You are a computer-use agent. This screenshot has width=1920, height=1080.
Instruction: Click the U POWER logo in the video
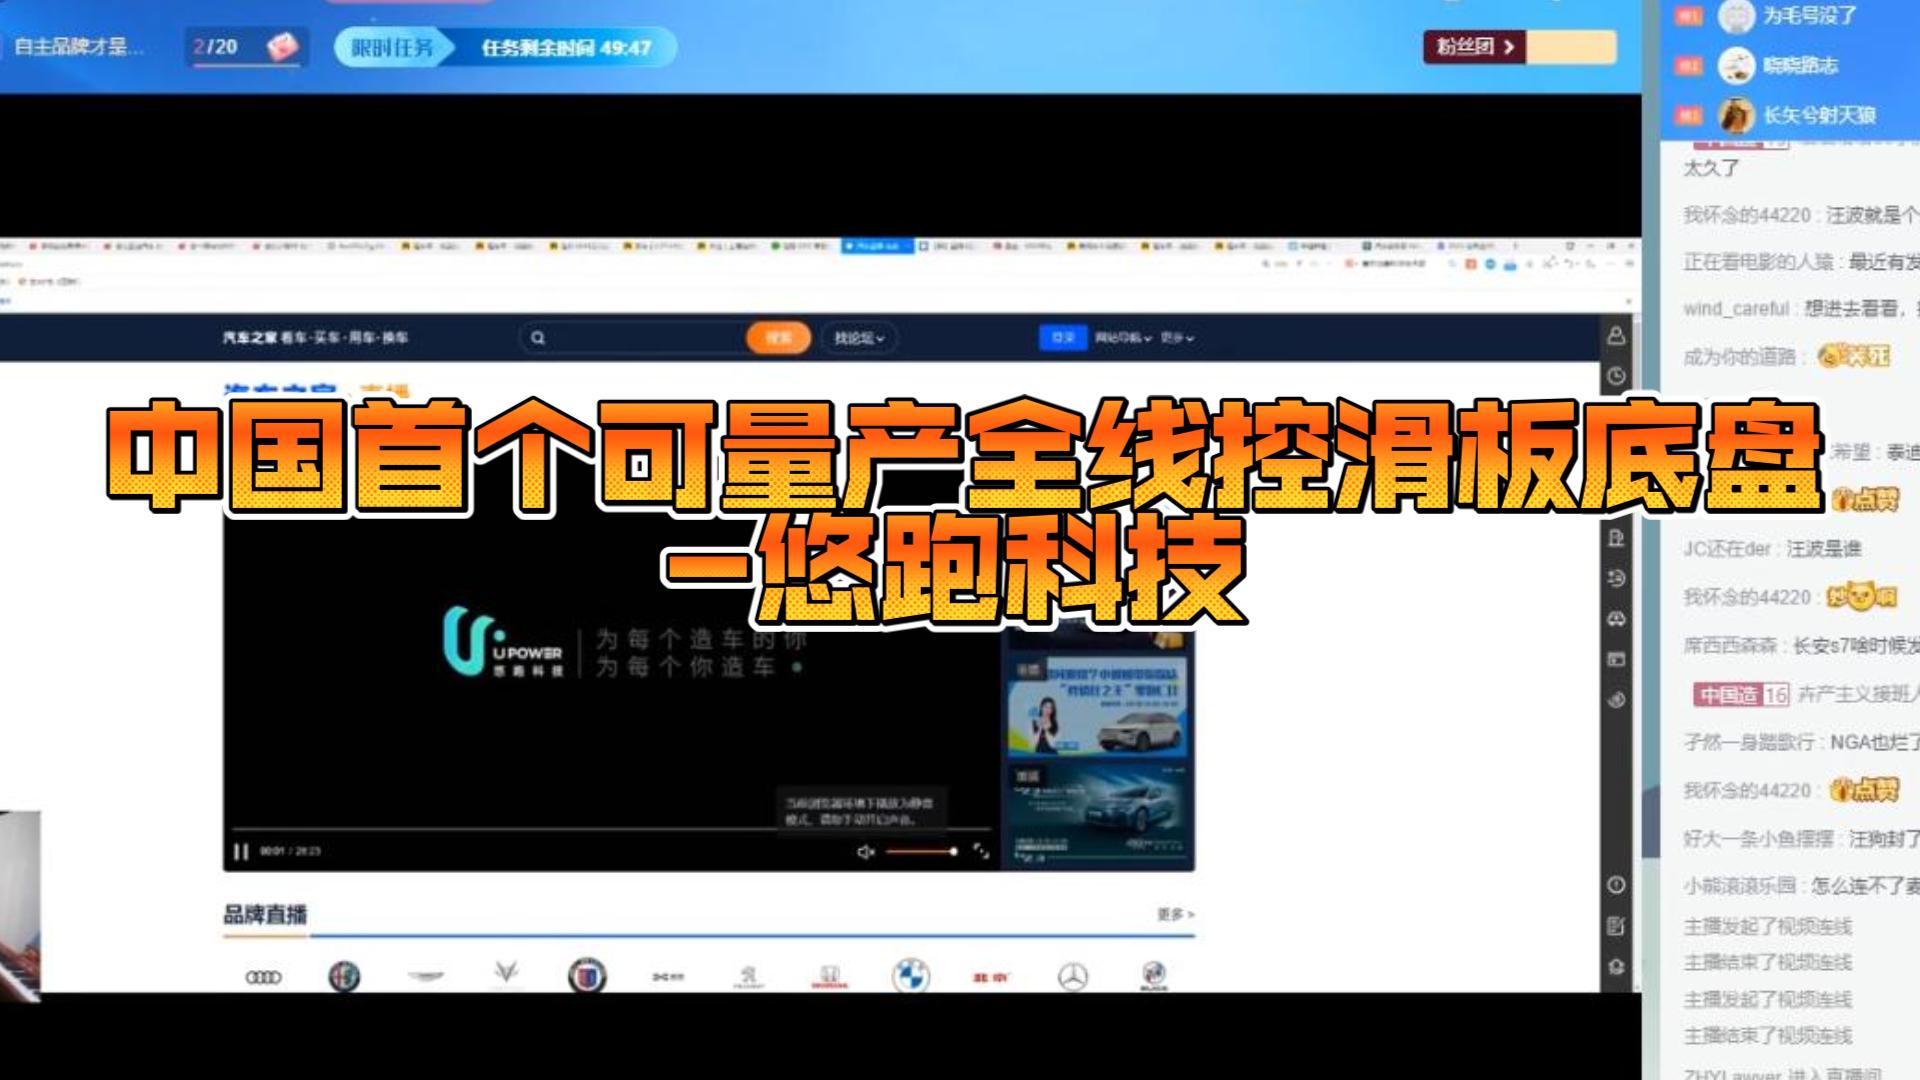(x=502, y=642)
